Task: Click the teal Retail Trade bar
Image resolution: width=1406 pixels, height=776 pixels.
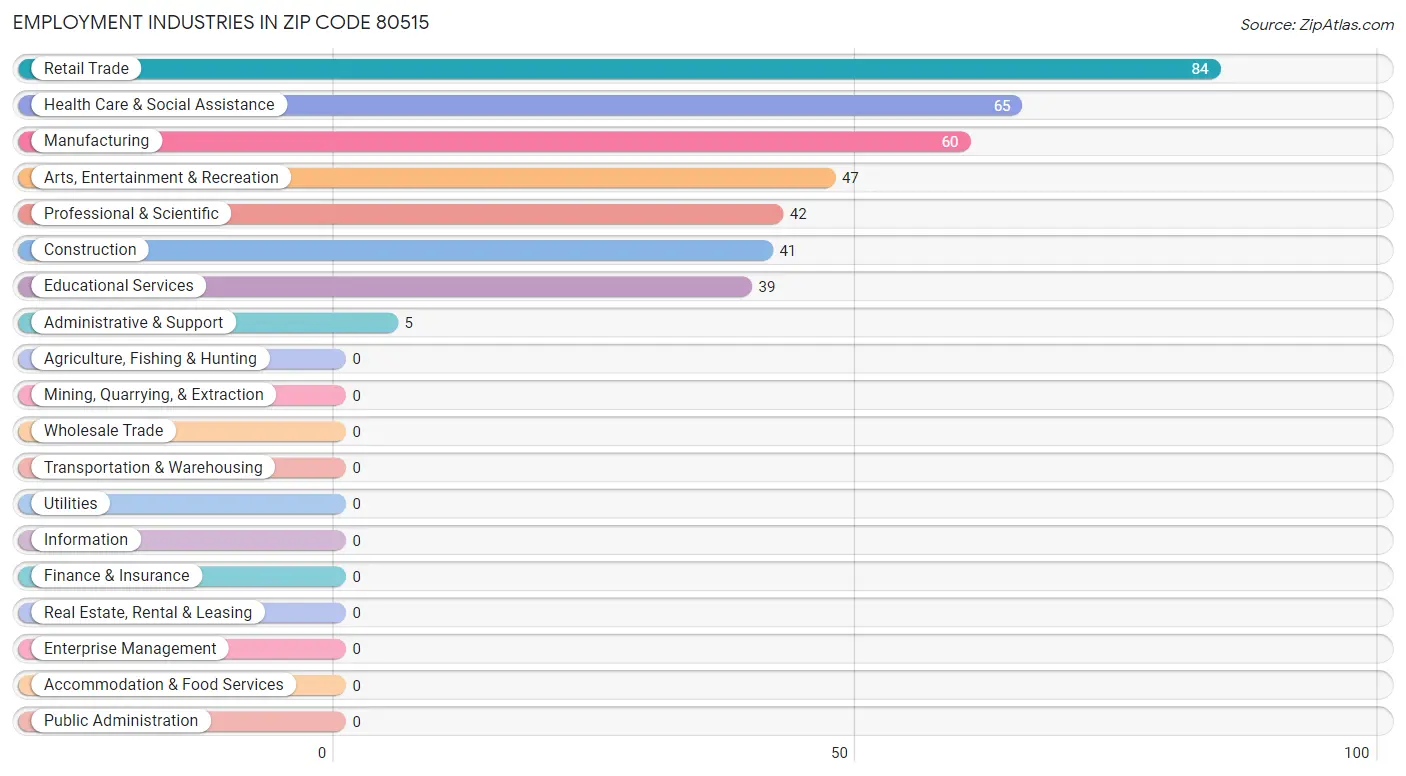Action: pos(619,69)
